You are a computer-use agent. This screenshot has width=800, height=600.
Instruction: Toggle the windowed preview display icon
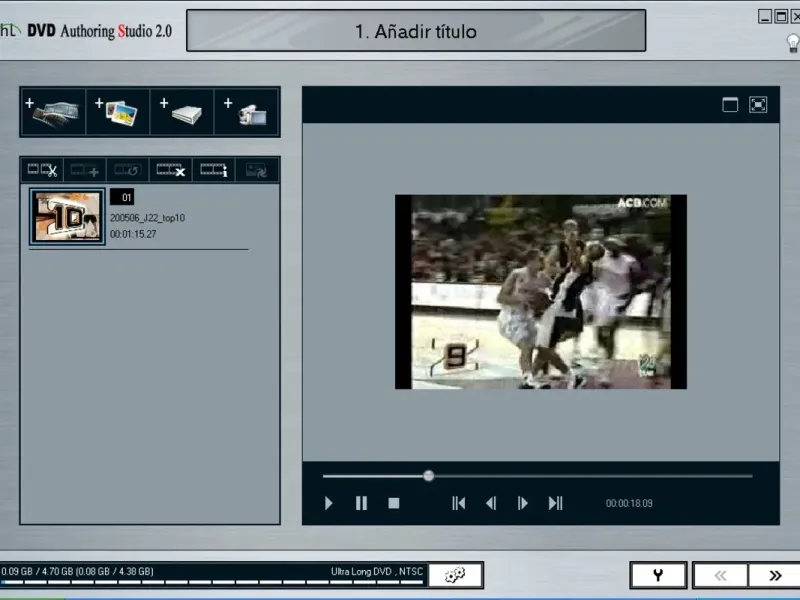[730, 105]
